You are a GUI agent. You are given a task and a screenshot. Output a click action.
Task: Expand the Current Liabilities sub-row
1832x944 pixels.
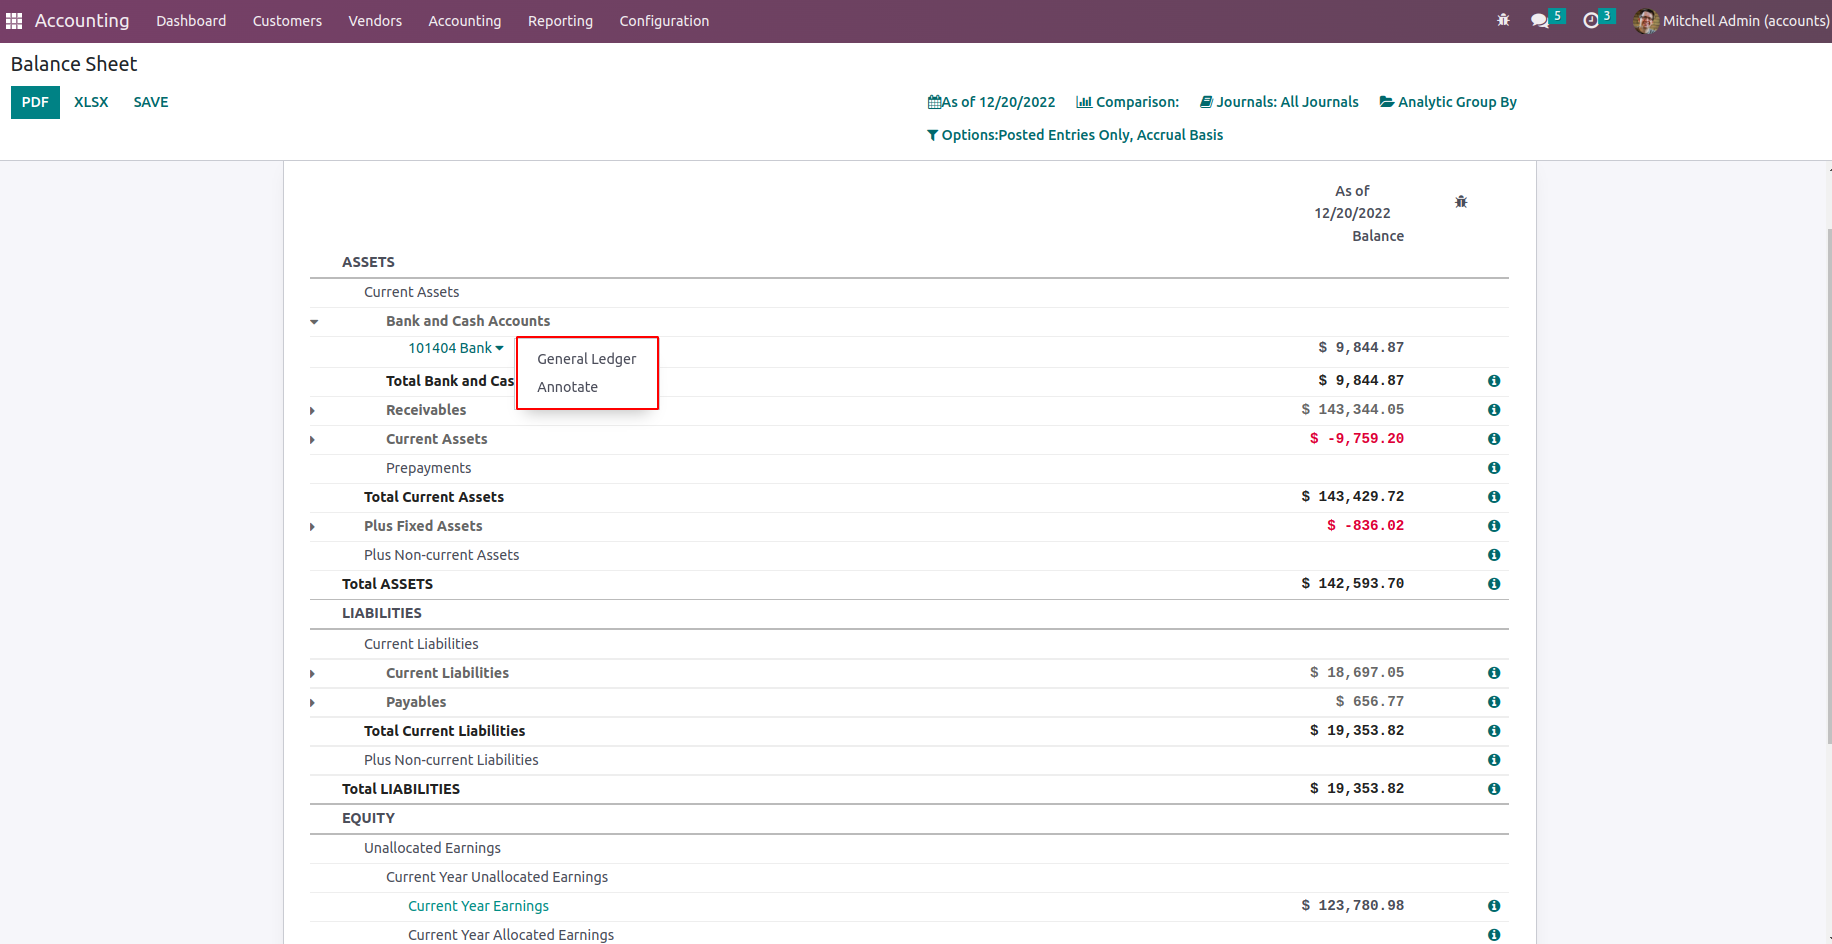(x=313, y=674)
